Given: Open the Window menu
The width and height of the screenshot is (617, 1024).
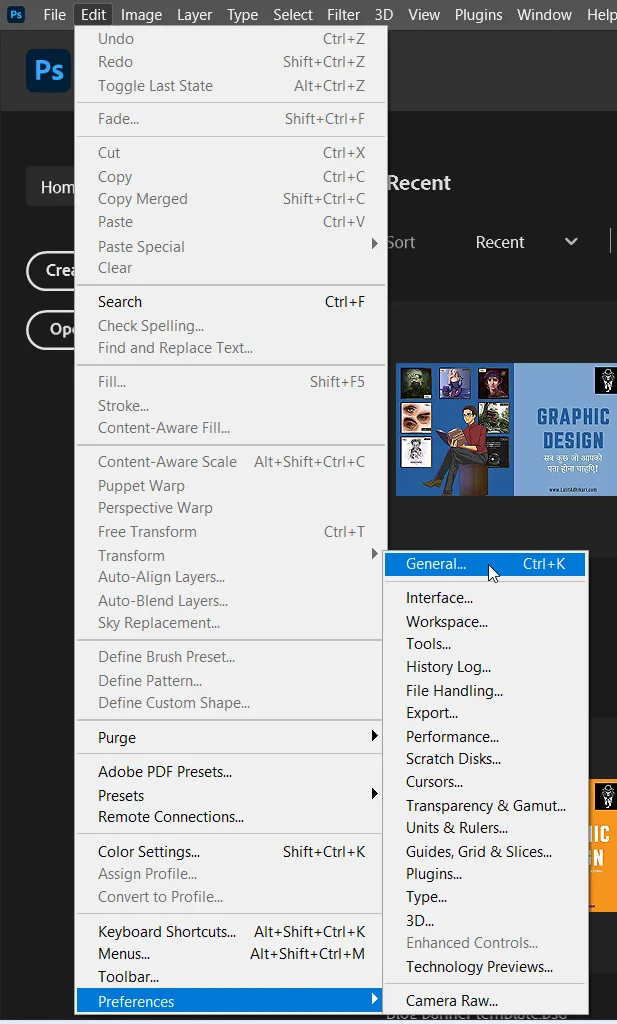Looking at the screenshot, I should coord(544,14).
